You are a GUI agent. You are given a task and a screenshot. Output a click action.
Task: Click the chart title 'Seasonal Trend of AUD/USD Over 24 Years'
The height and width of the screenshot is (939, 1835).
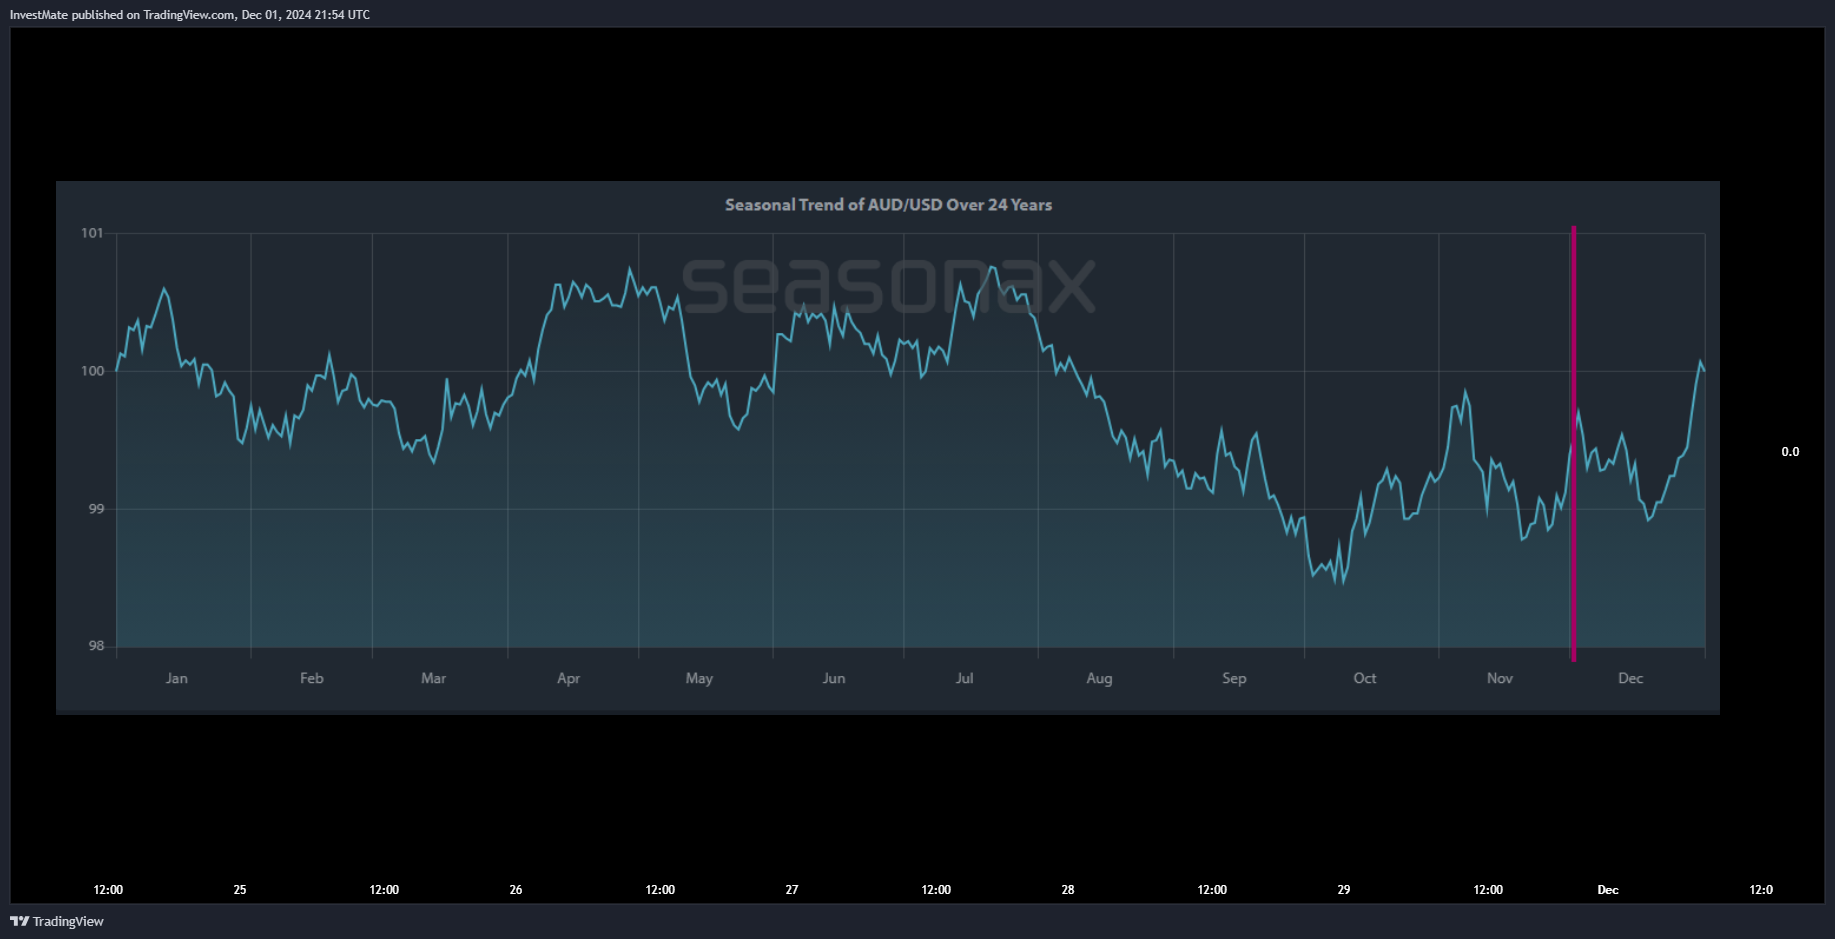click(x=888, y=205)
